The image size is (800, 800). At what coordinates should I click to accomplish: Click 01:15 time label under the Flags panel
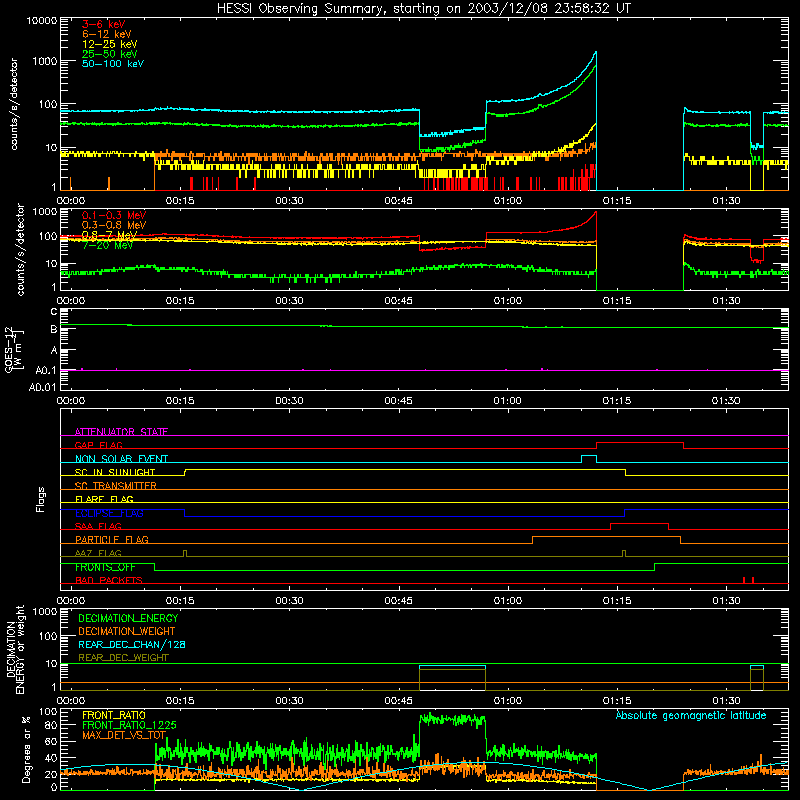coord(617,601)
